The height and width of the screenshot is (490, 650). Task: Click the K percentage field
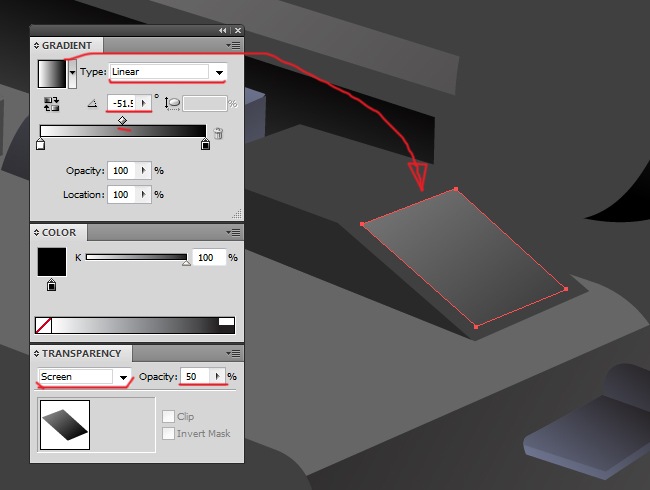coord(210,257)
